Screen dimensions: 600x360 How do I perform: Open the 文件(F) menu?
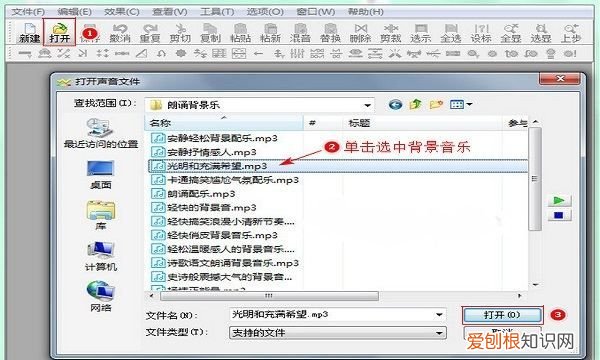click(x=28, y=12)
